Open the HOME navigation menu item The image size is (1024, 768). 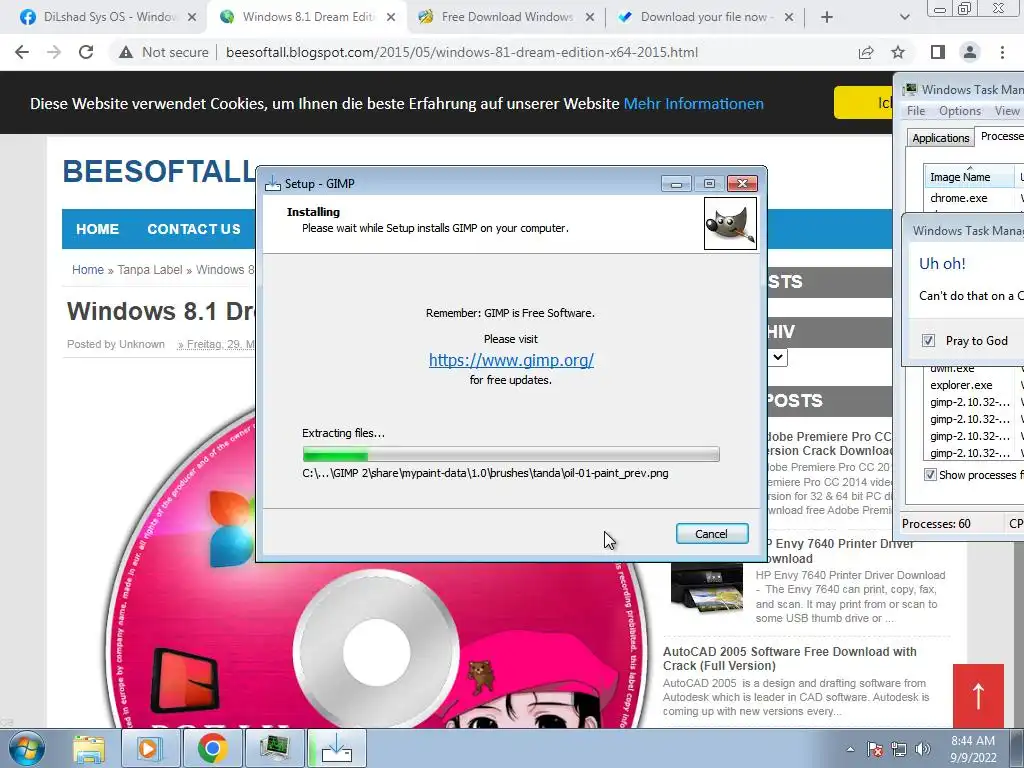pos(97,229)
